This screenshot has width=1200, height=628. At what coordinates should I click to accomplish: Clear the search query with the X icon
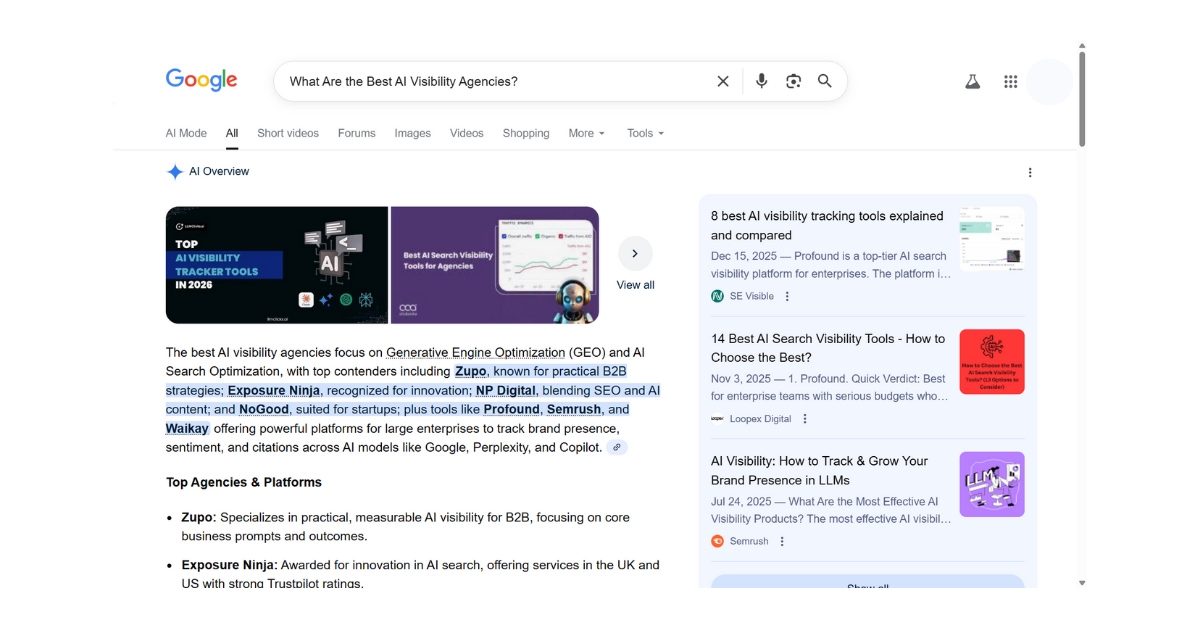click(723, 81)
